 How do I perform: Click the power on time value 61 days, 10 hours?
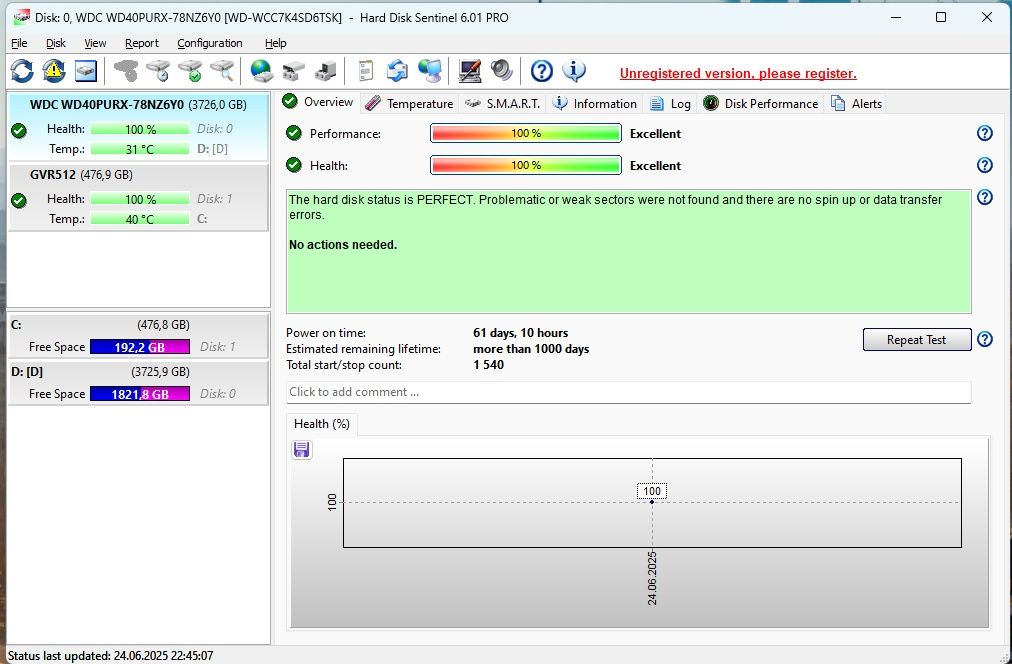(x=520, y=333)
